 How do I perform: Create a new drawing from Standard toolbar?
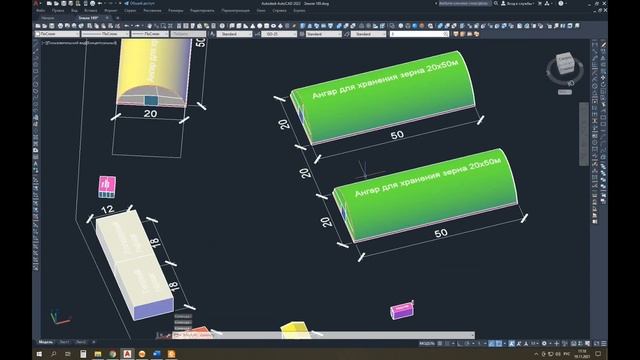(x=38, y=26)
